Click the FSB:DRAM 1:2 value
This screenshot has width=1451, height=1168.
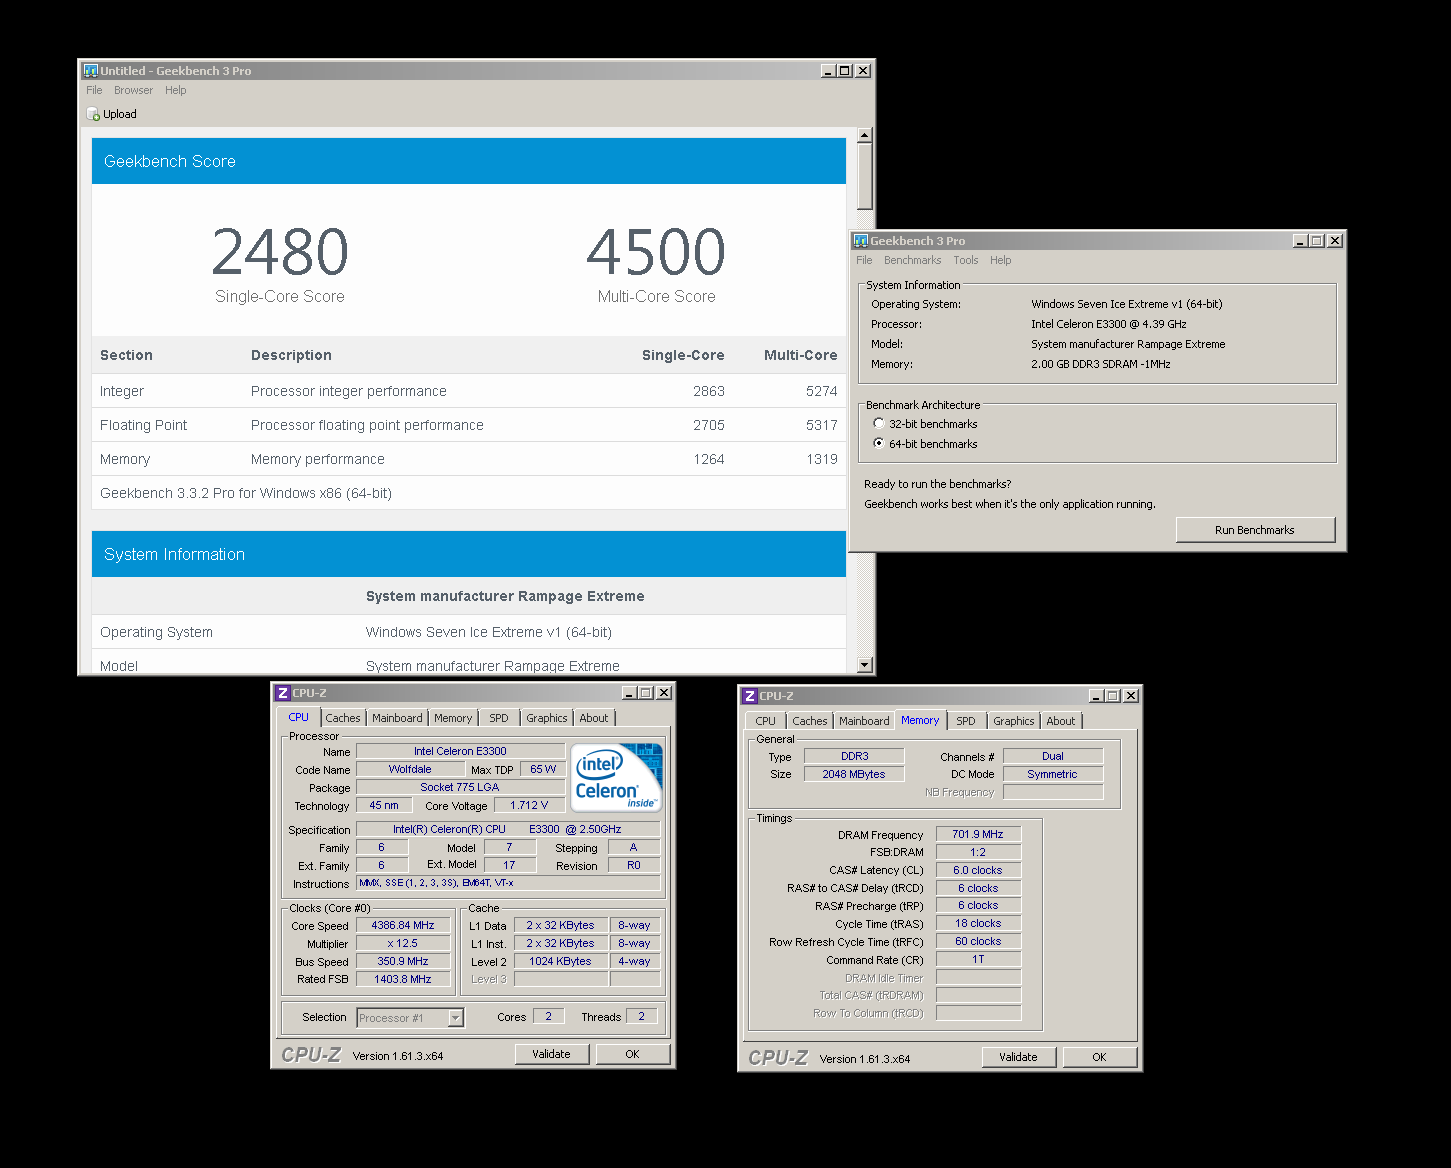[978, 852]
